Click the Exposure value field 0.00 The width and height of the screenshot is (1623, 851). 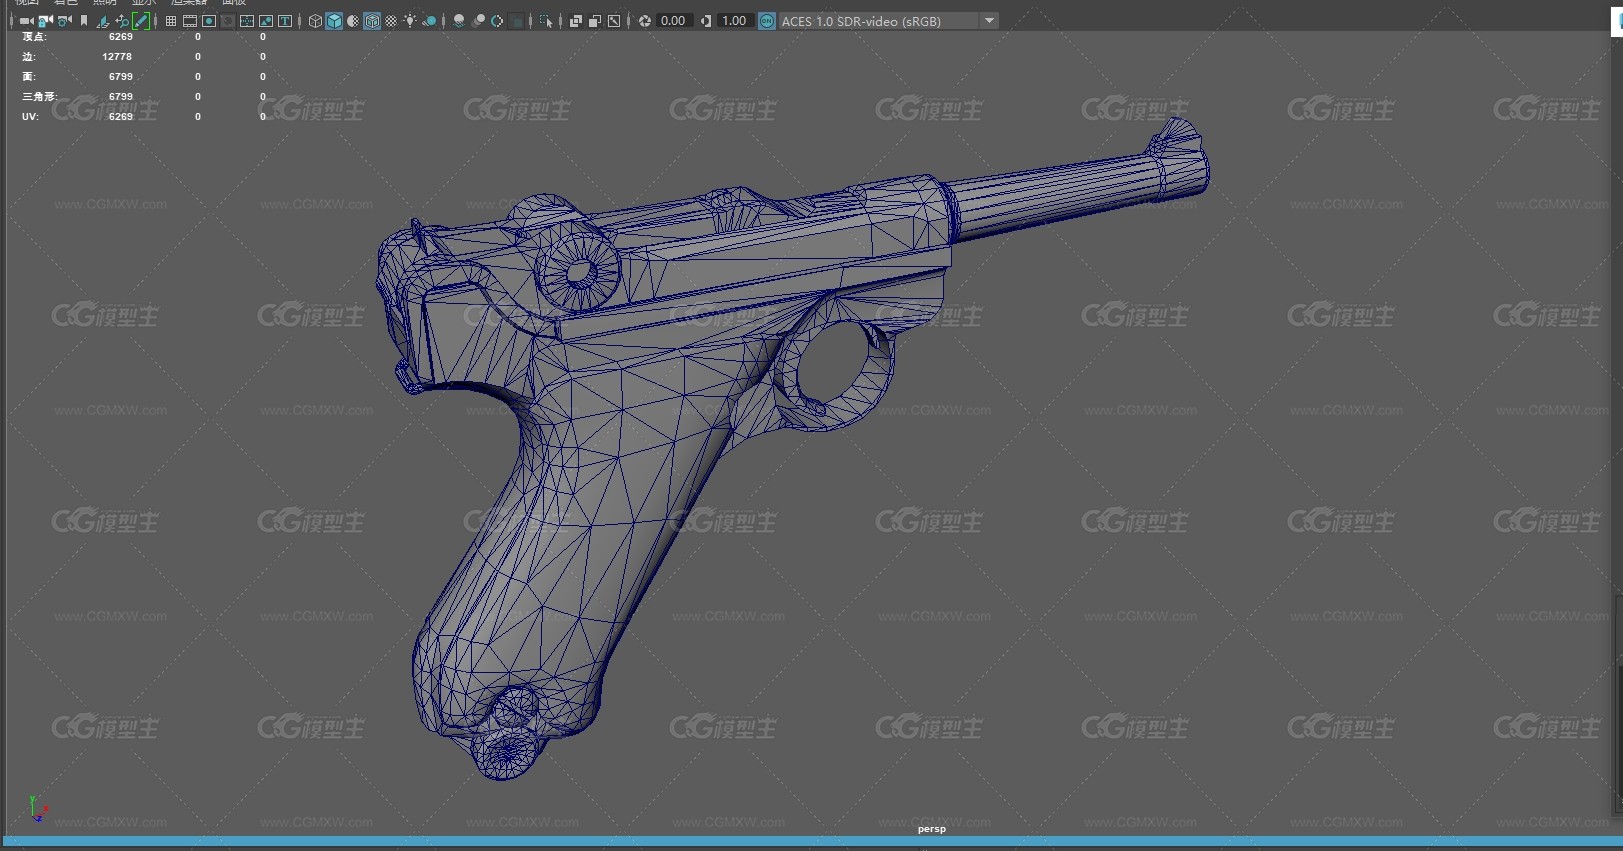pos(674,21)
